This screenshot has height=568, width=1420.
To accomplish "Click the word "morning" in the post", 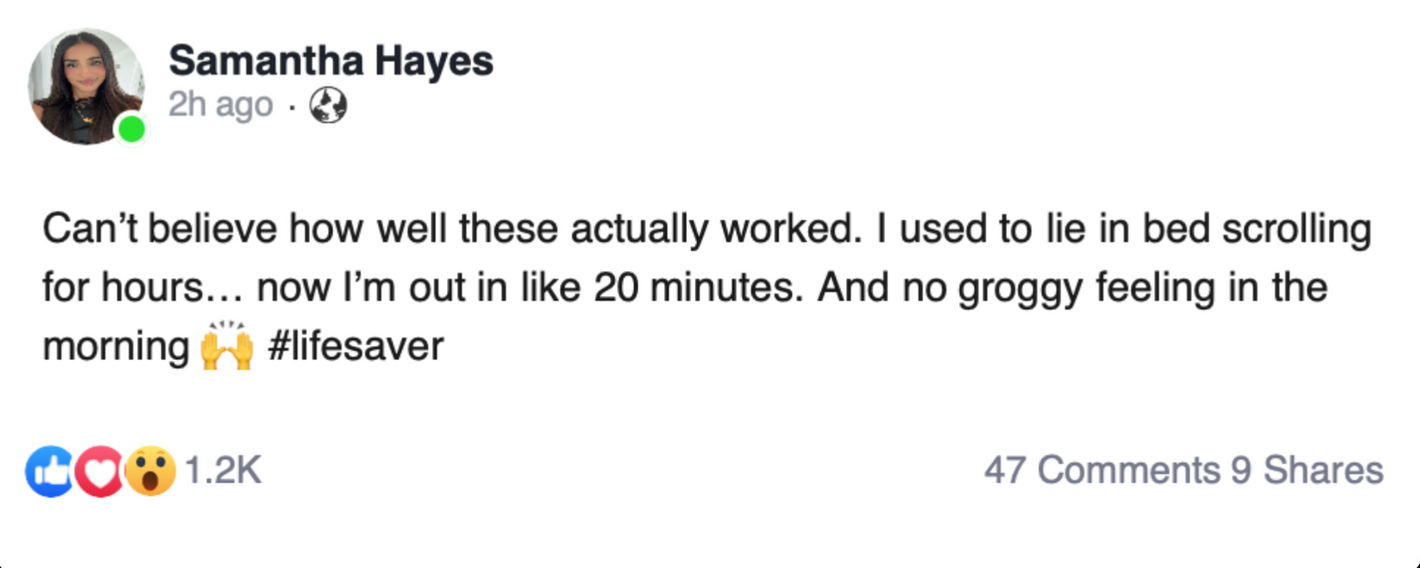I will [x=115, y=347].
